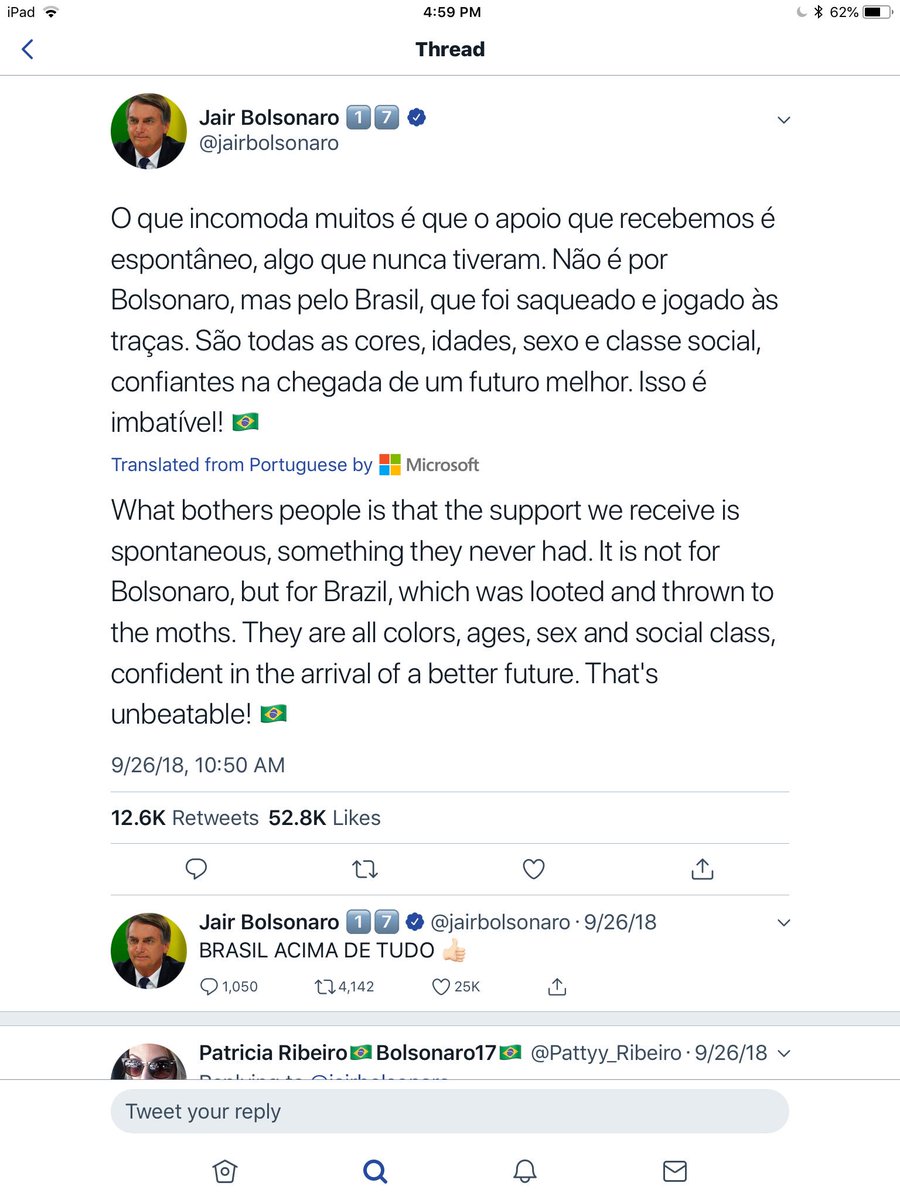Retweet the main tweet
This screenshot has width=900, height=1200.
pyautogui.click(x=365, y=869)
